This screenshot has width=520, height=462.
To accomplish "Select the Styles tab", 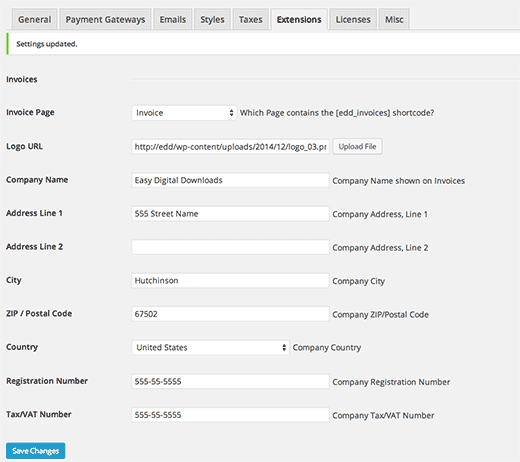I will point(212,19).
